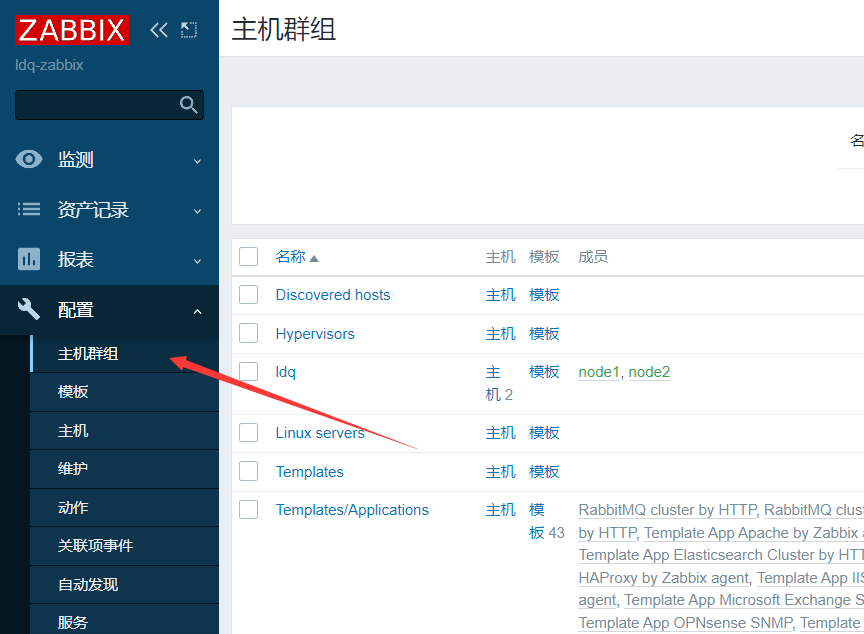The height and width of the screenshot is (634, 864).
Task: Open the Templates/Applications group link
Action: [x=352, y=510]
